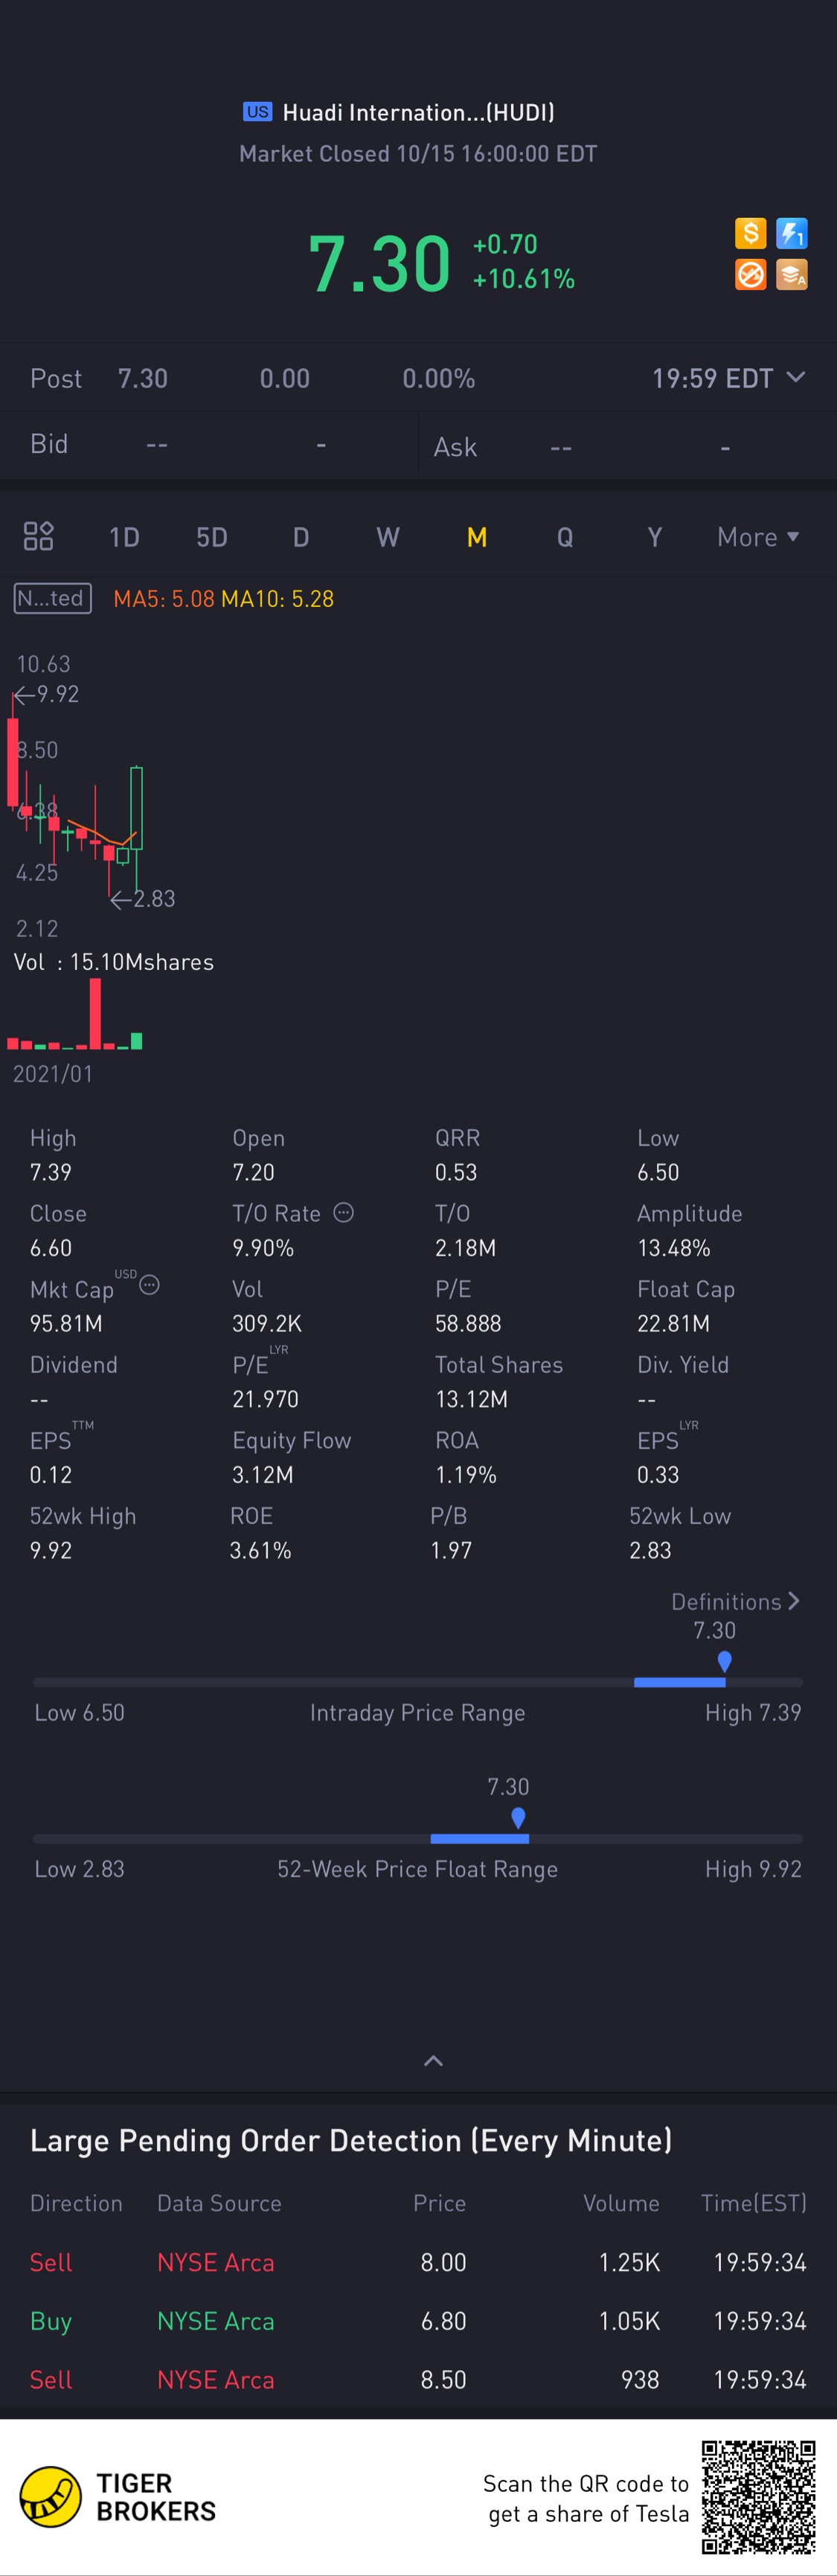This screenshot has height=2576, width=837.
Task: Tap the T/O Rate info icon
Action: (343, 1212)
